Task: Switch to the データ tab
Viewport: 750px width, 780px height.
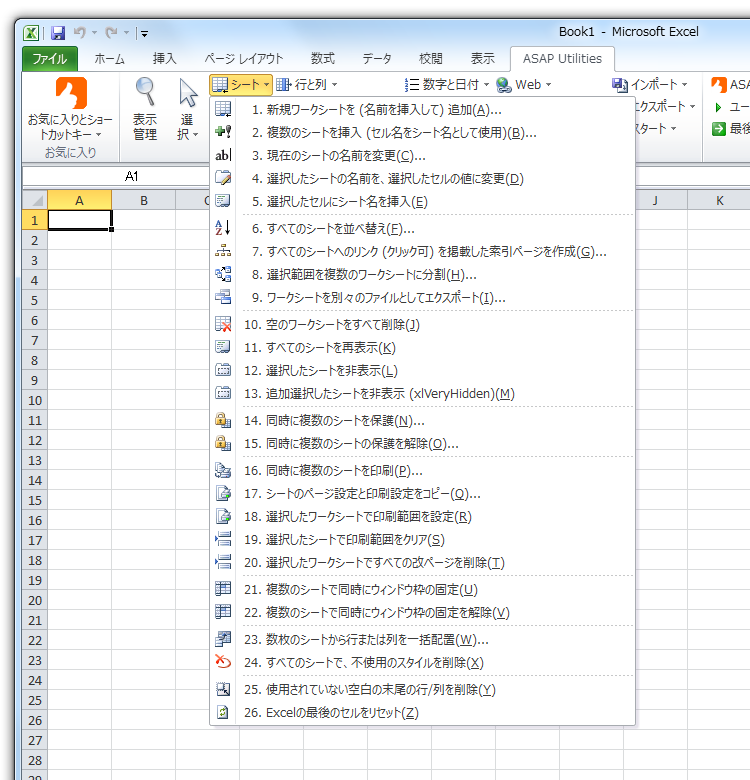Action: 377,59
